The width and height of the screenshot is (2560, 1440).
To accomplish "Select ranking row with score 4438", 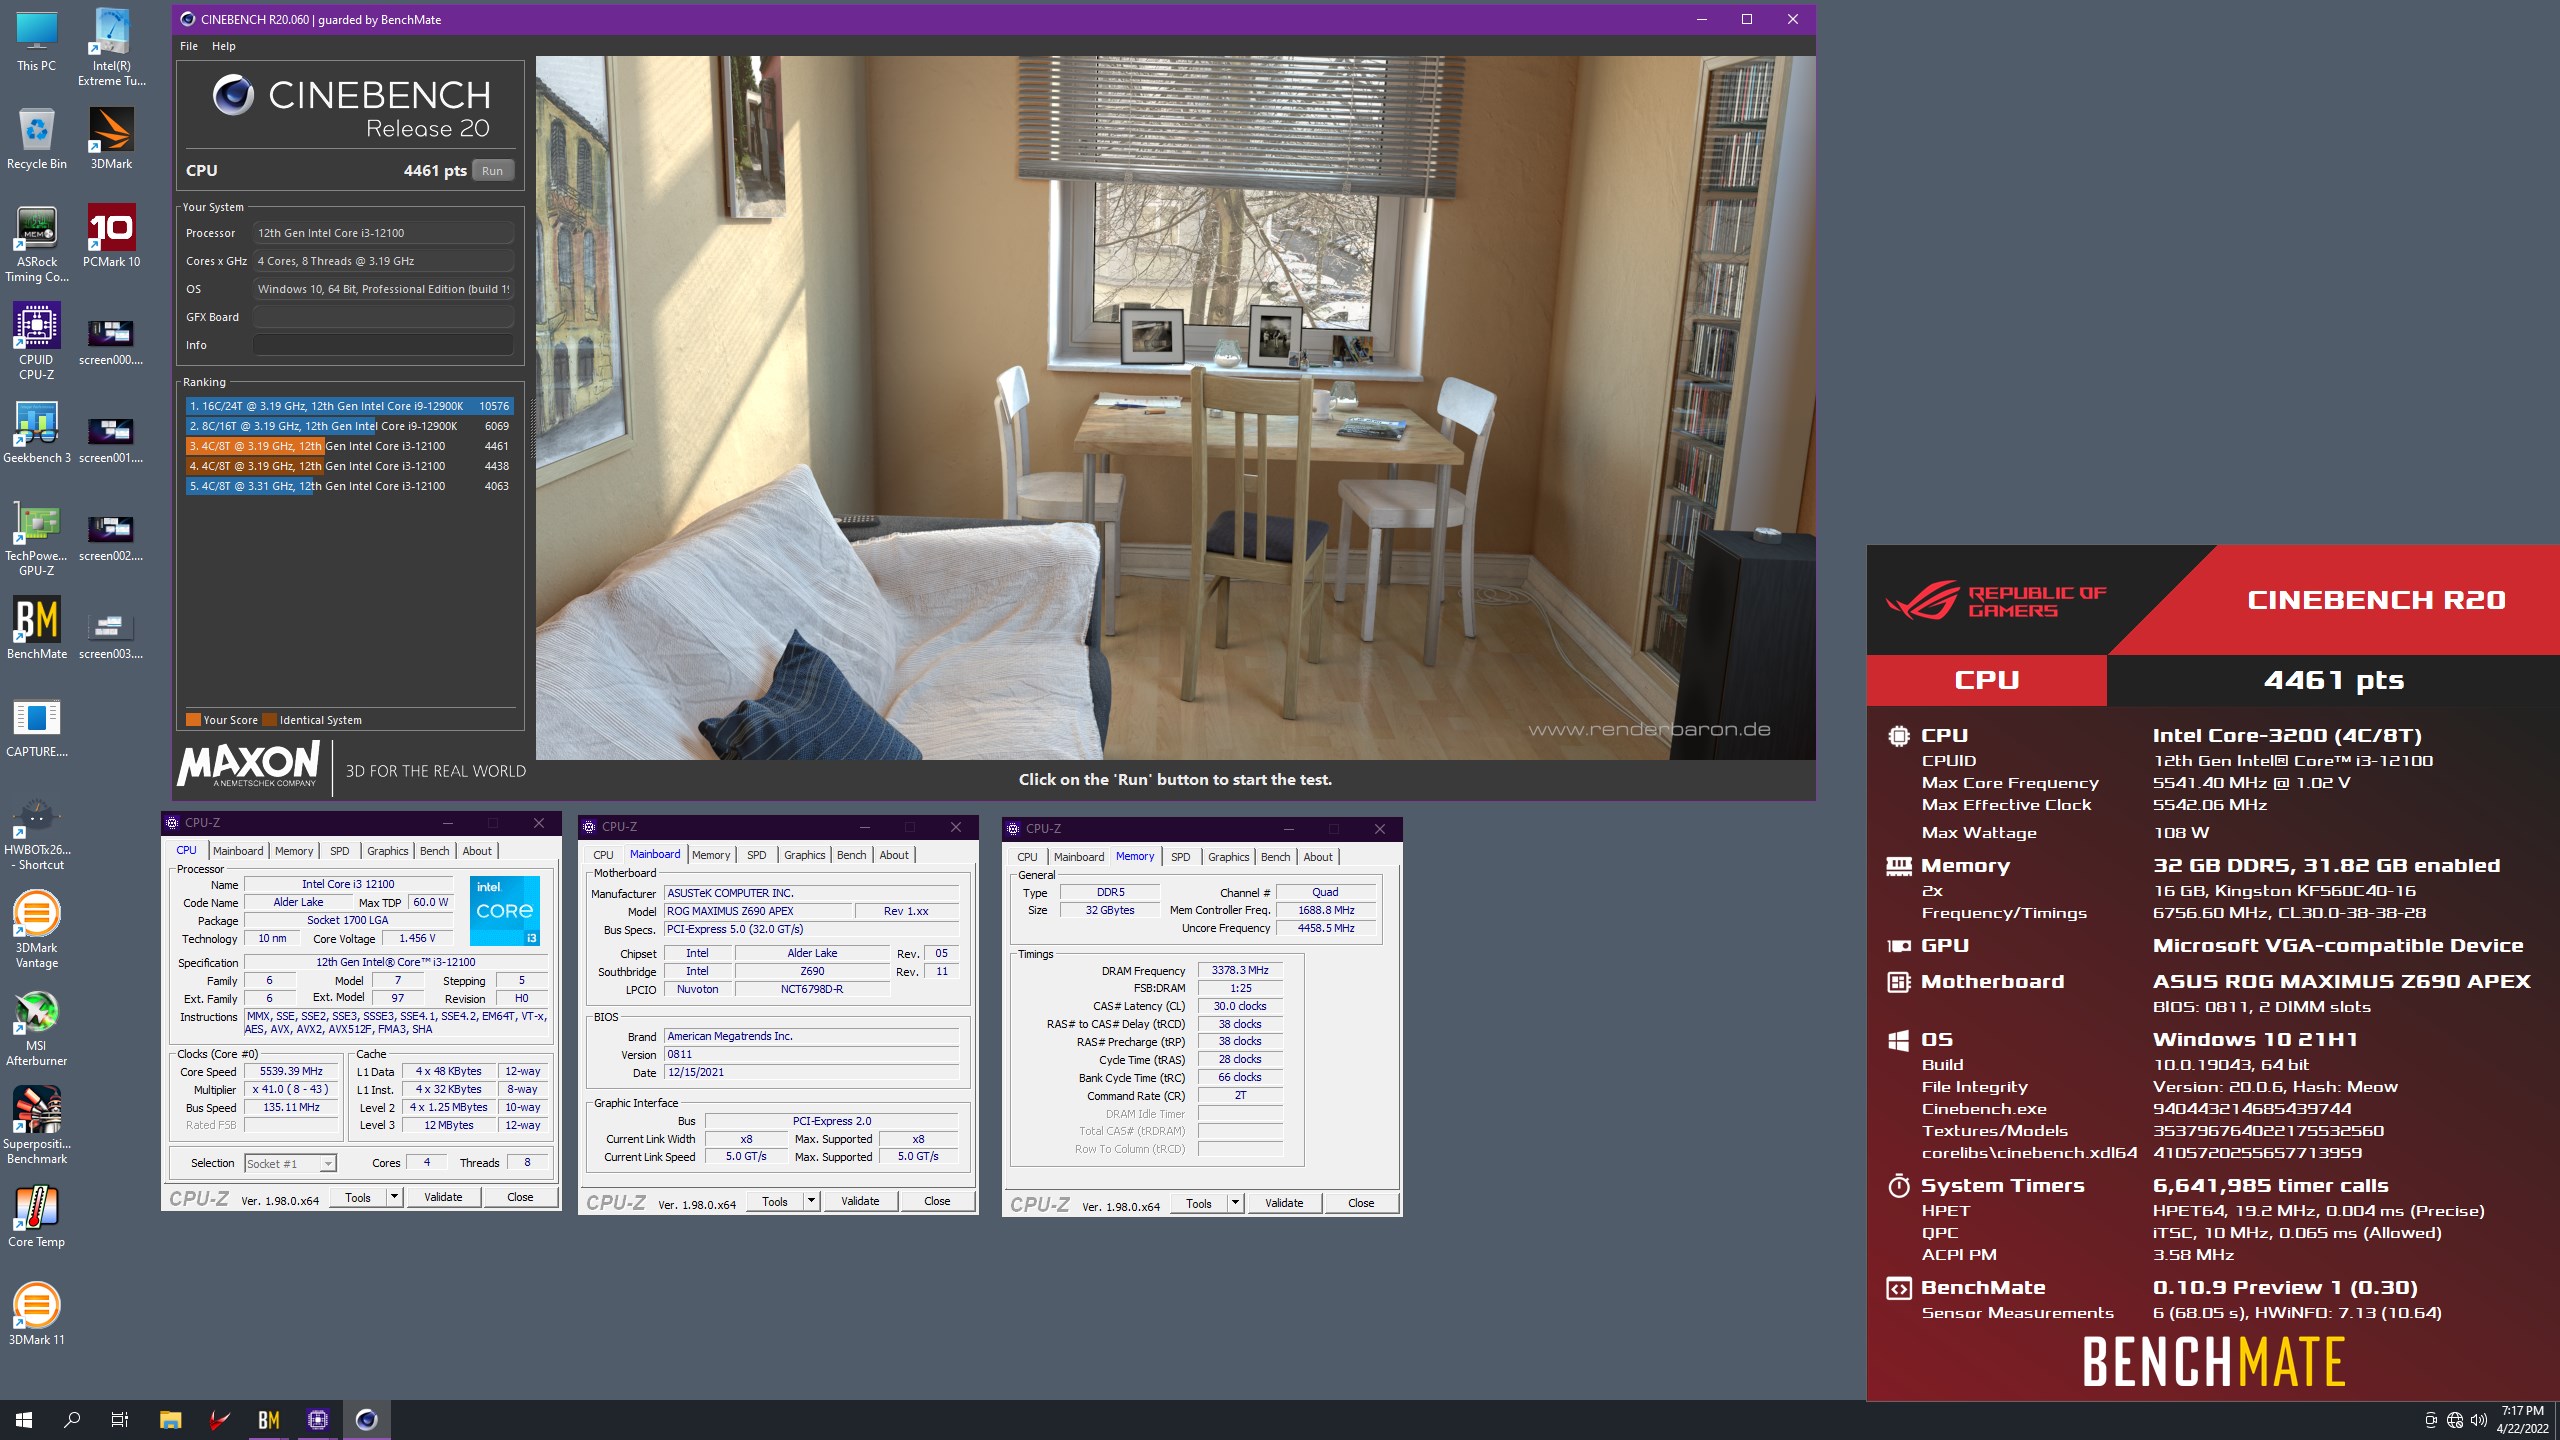I will tap(350, 466).
